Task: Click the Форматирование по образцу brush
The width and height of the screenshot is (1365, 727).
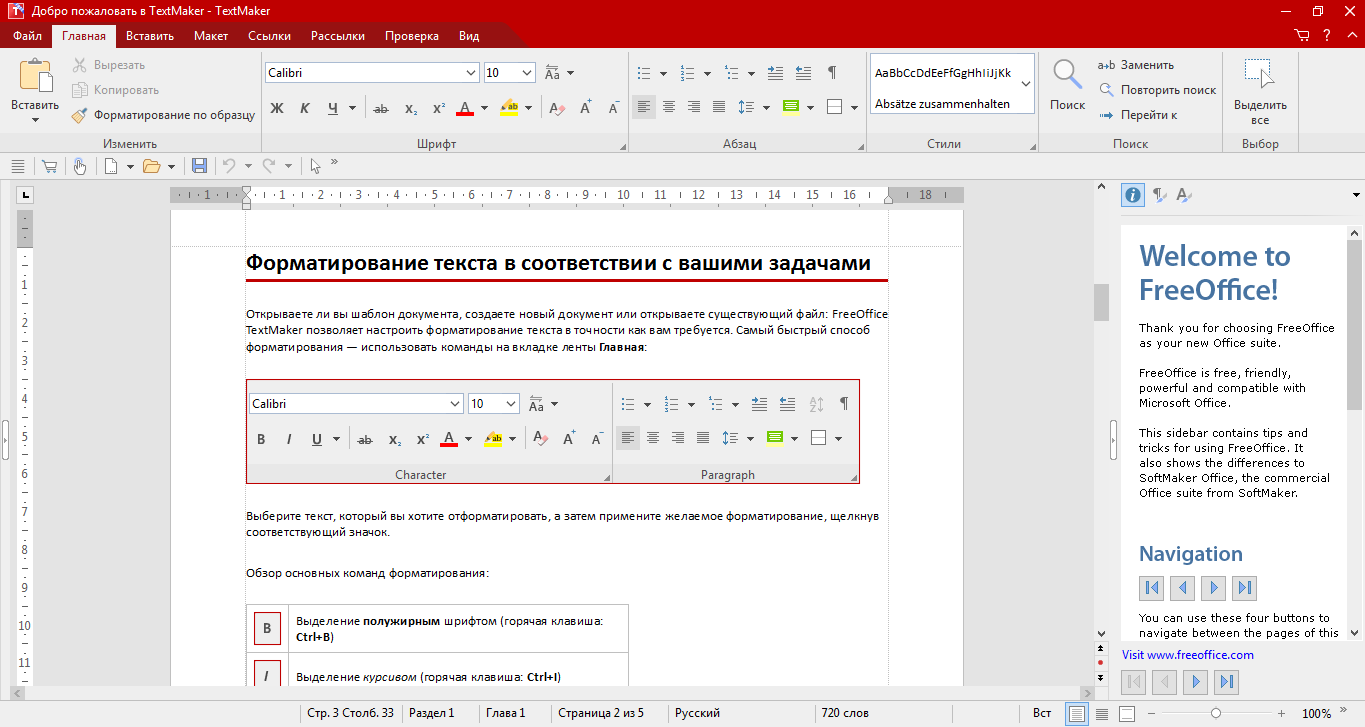Action: click(x=164, y=115)
